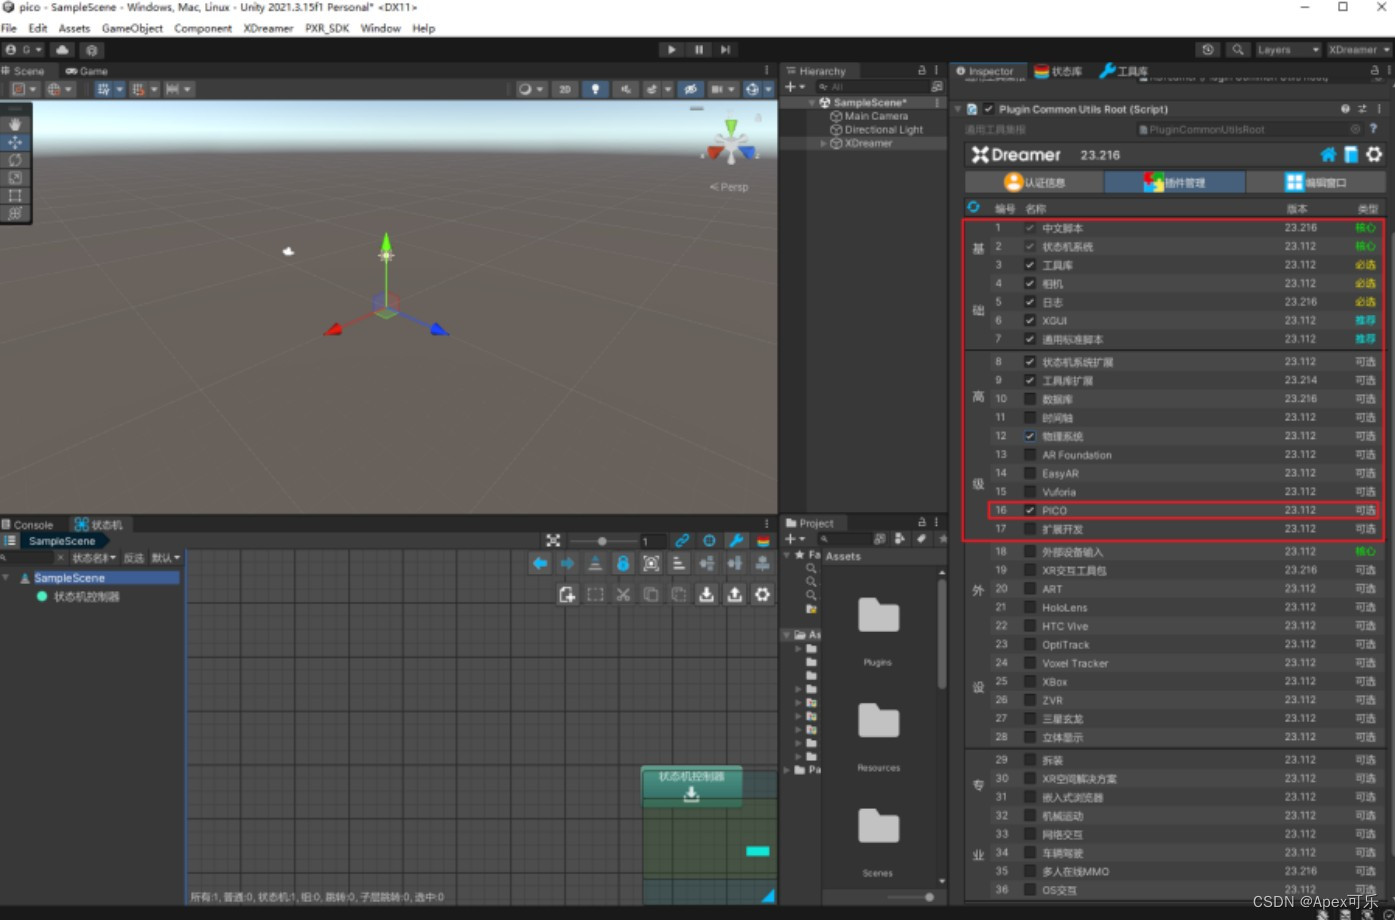
Task: Click the state machine zoom slider
Action: [x=602, y=541]
